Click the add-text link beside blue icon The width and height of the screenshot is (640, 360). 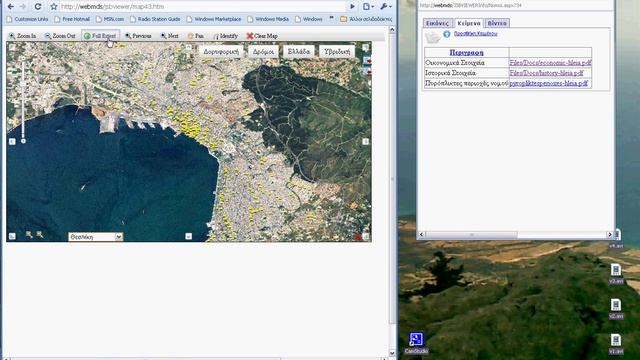pos(476,34)
